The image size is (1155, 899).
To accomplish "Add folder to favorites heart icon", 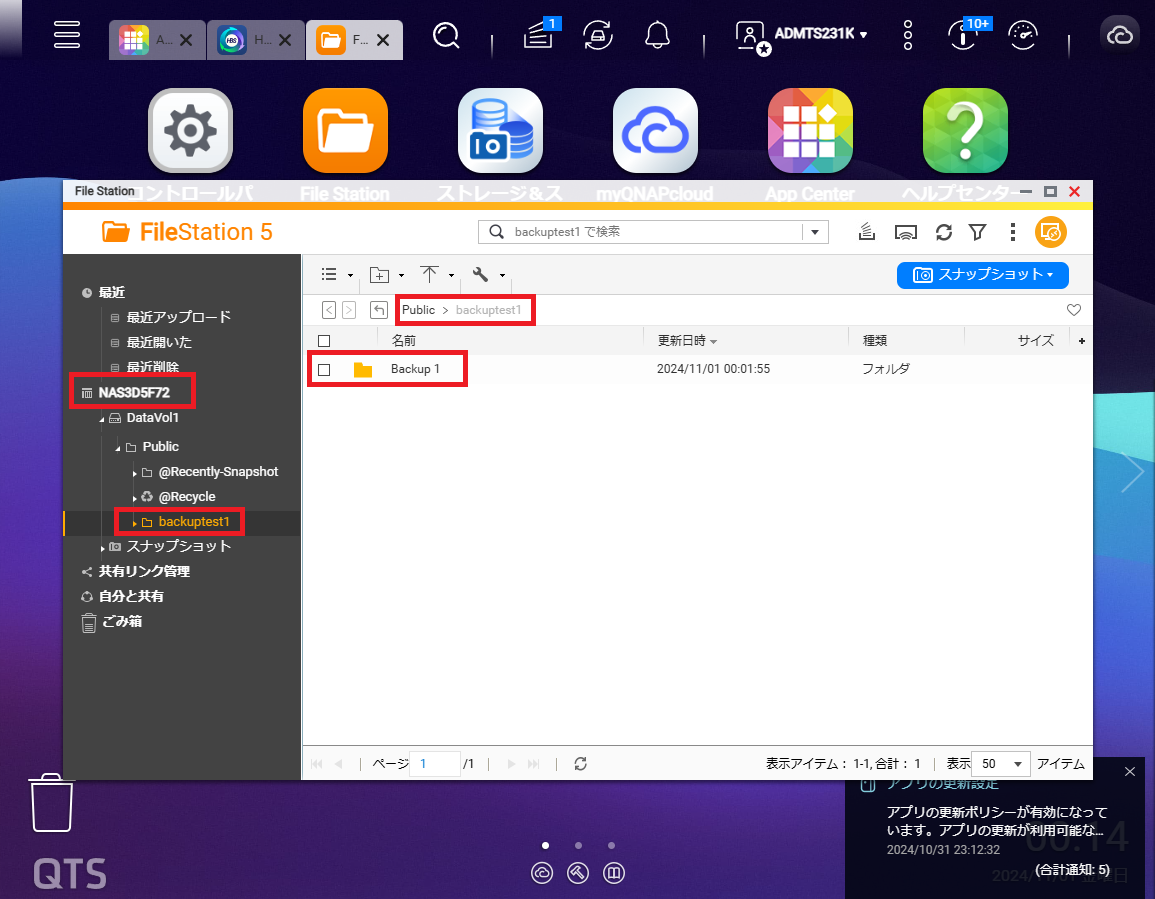I will tap(1074, 310).
